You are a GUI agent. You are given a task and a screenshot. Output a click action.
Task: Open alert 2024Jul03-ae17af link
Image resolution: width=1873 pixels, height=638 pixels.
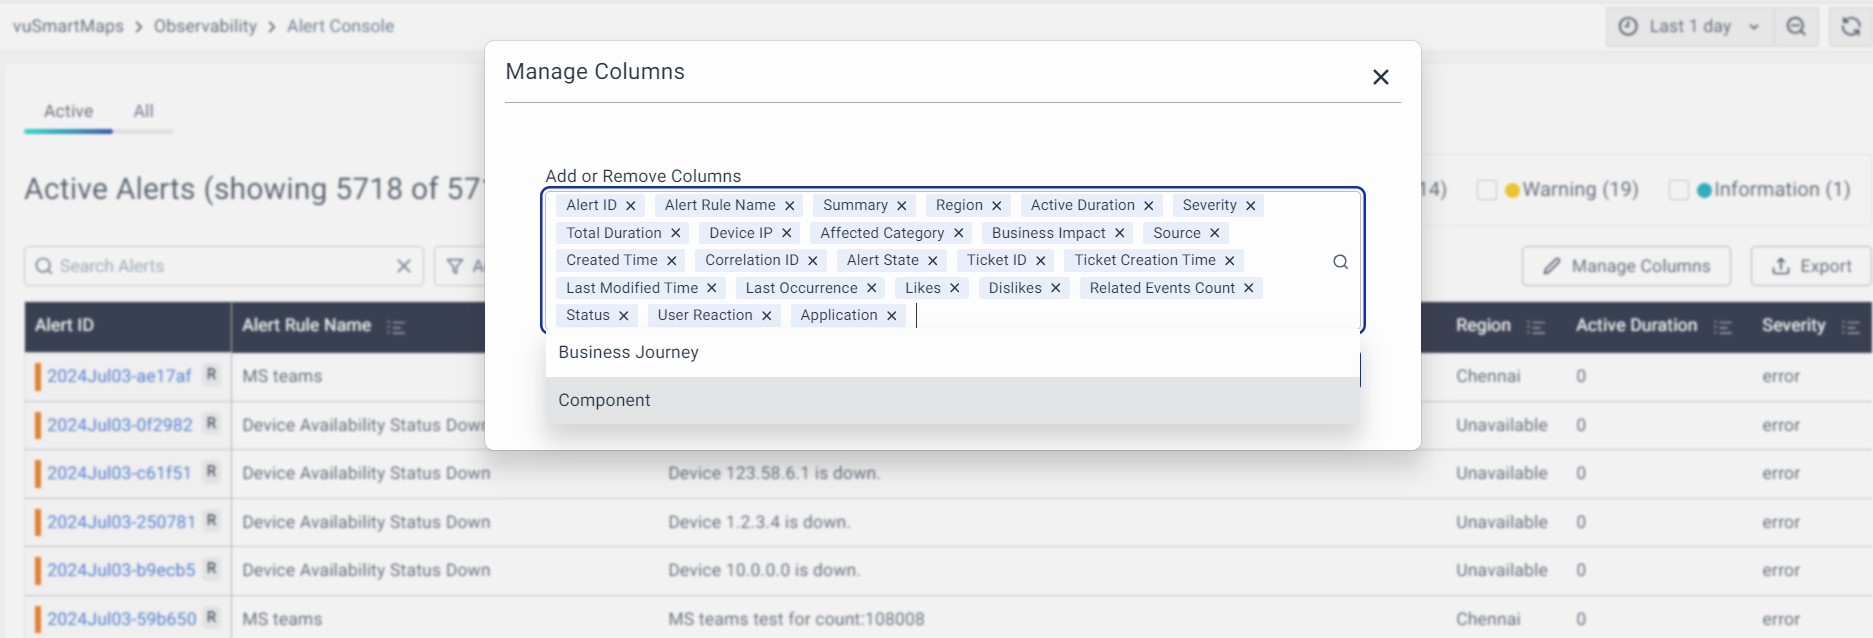point(119,376)
